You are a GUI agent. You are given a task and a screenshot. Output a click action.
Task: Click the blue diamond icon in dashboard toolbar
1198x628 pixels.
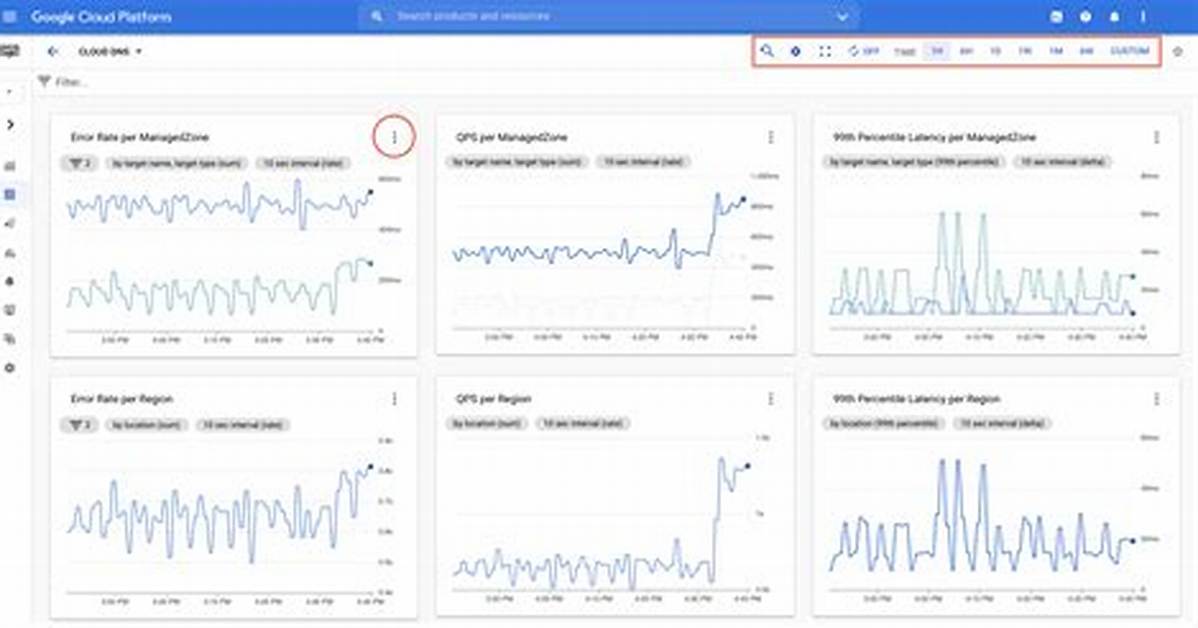coord(795,51)
